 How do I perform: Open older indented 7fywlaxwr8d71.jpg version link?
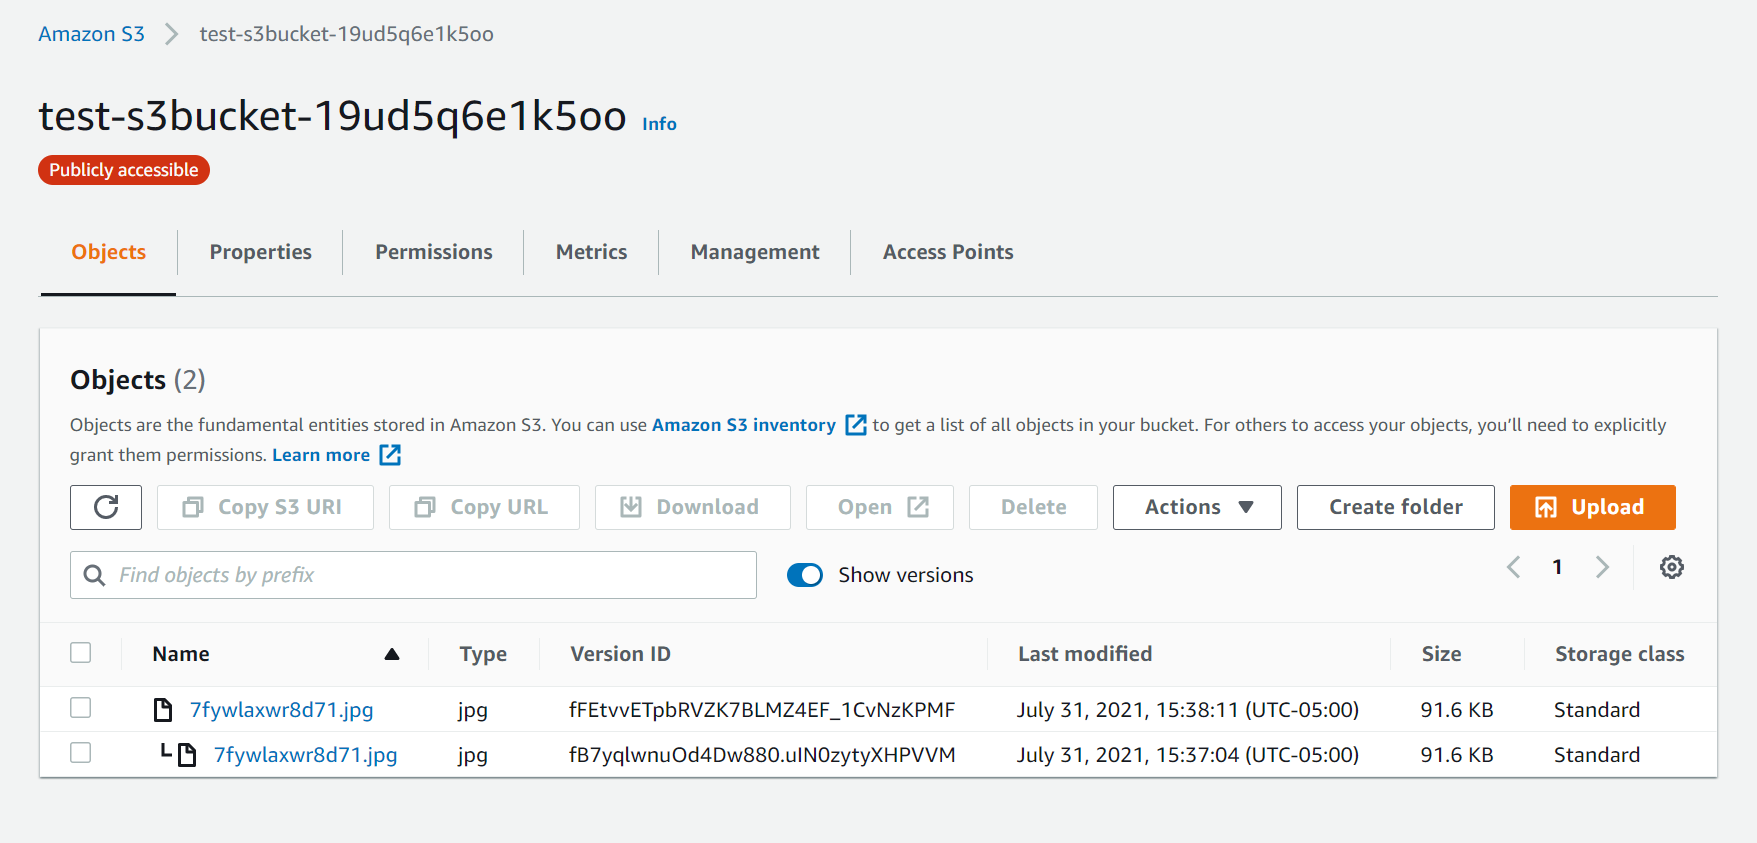coord(306,755)
